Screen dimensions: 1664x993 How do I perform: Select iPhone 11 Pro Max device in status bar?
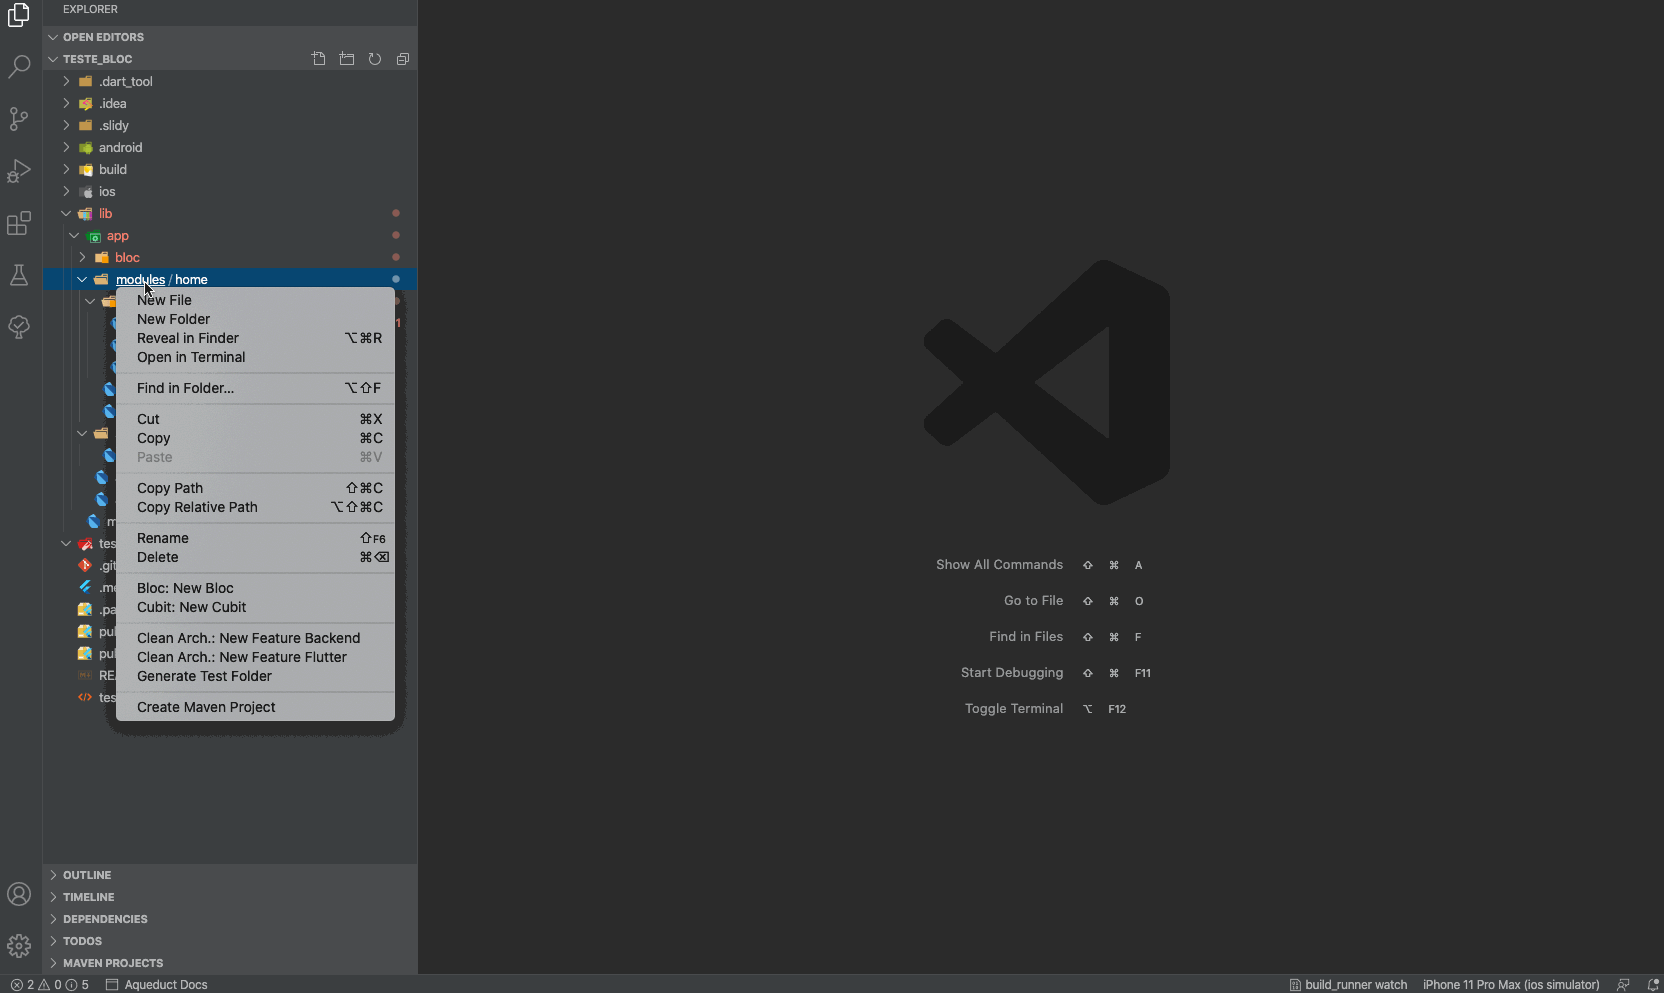coord(1511,985)
